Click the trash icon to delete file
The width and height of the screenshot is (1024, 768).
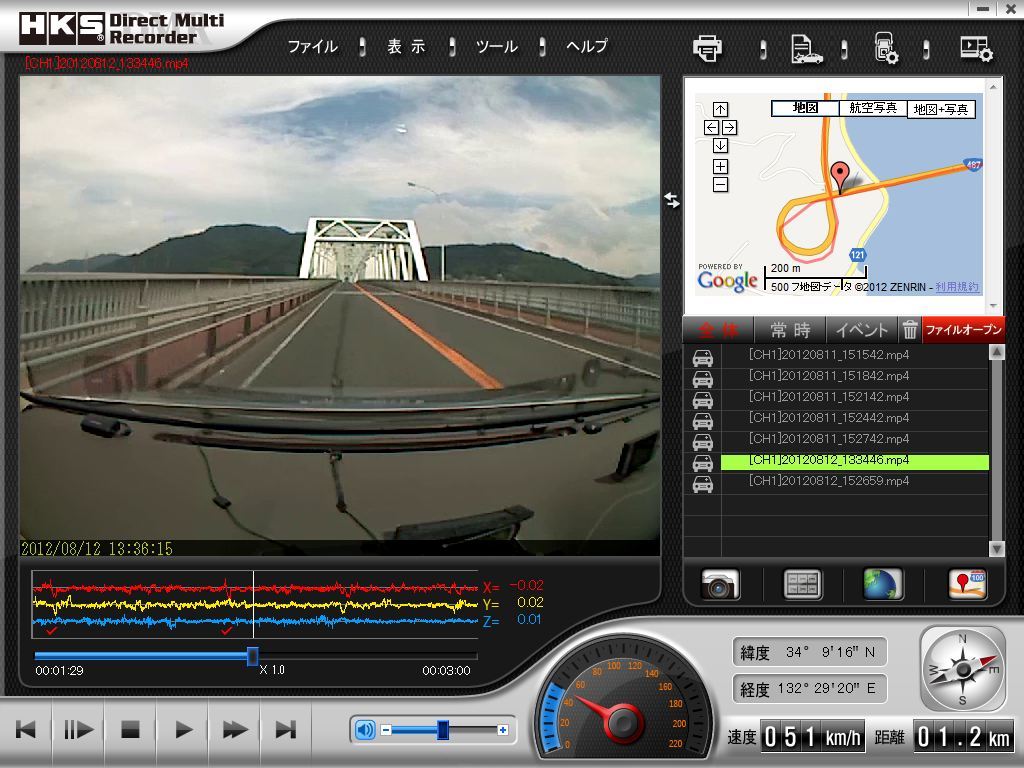click(x=910, y=330)
